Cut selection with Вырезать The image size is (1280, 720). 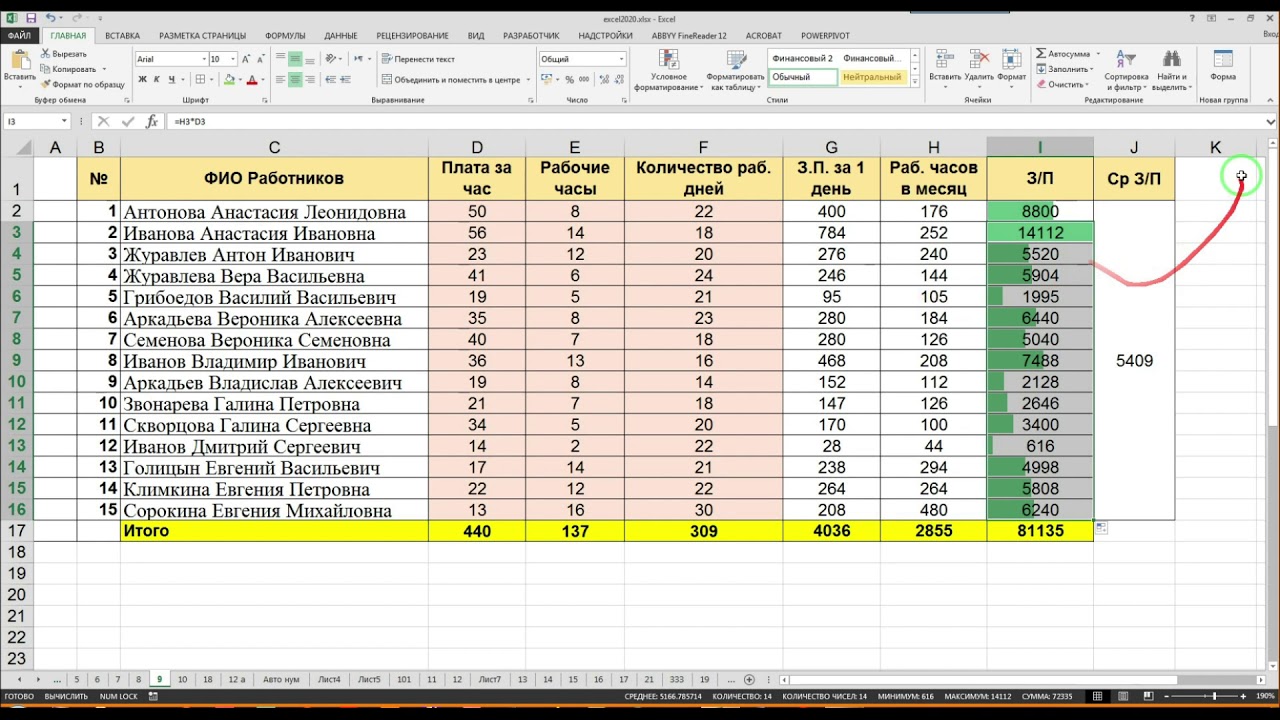63,54
